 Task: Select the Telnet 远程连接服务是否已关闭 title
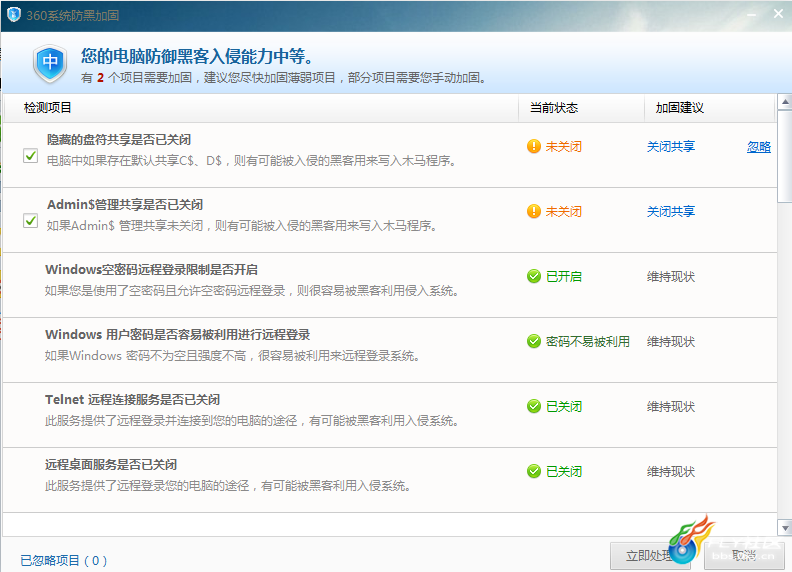click(132, 400)
